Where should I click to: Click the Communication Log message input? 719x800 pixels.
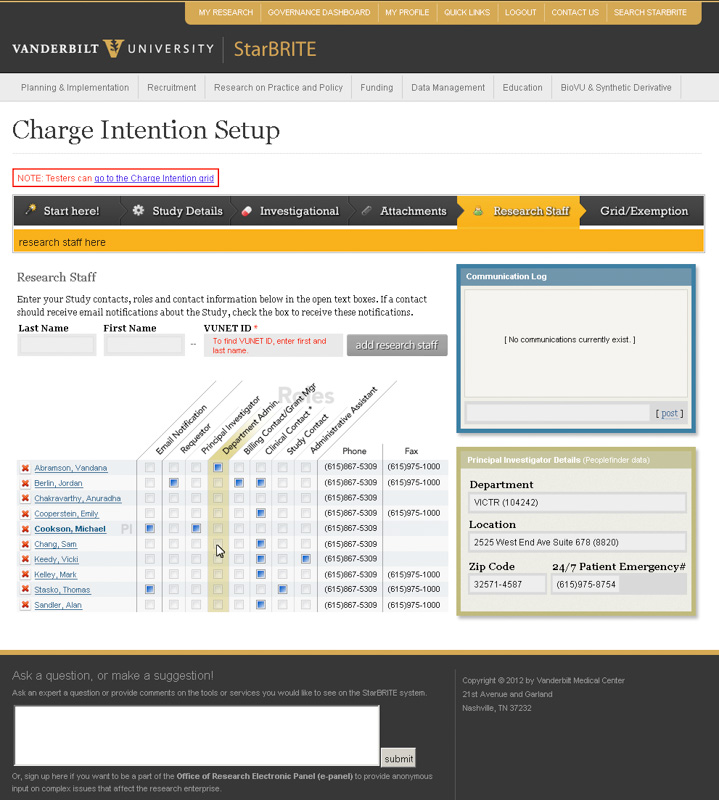[x=558, y=413]
